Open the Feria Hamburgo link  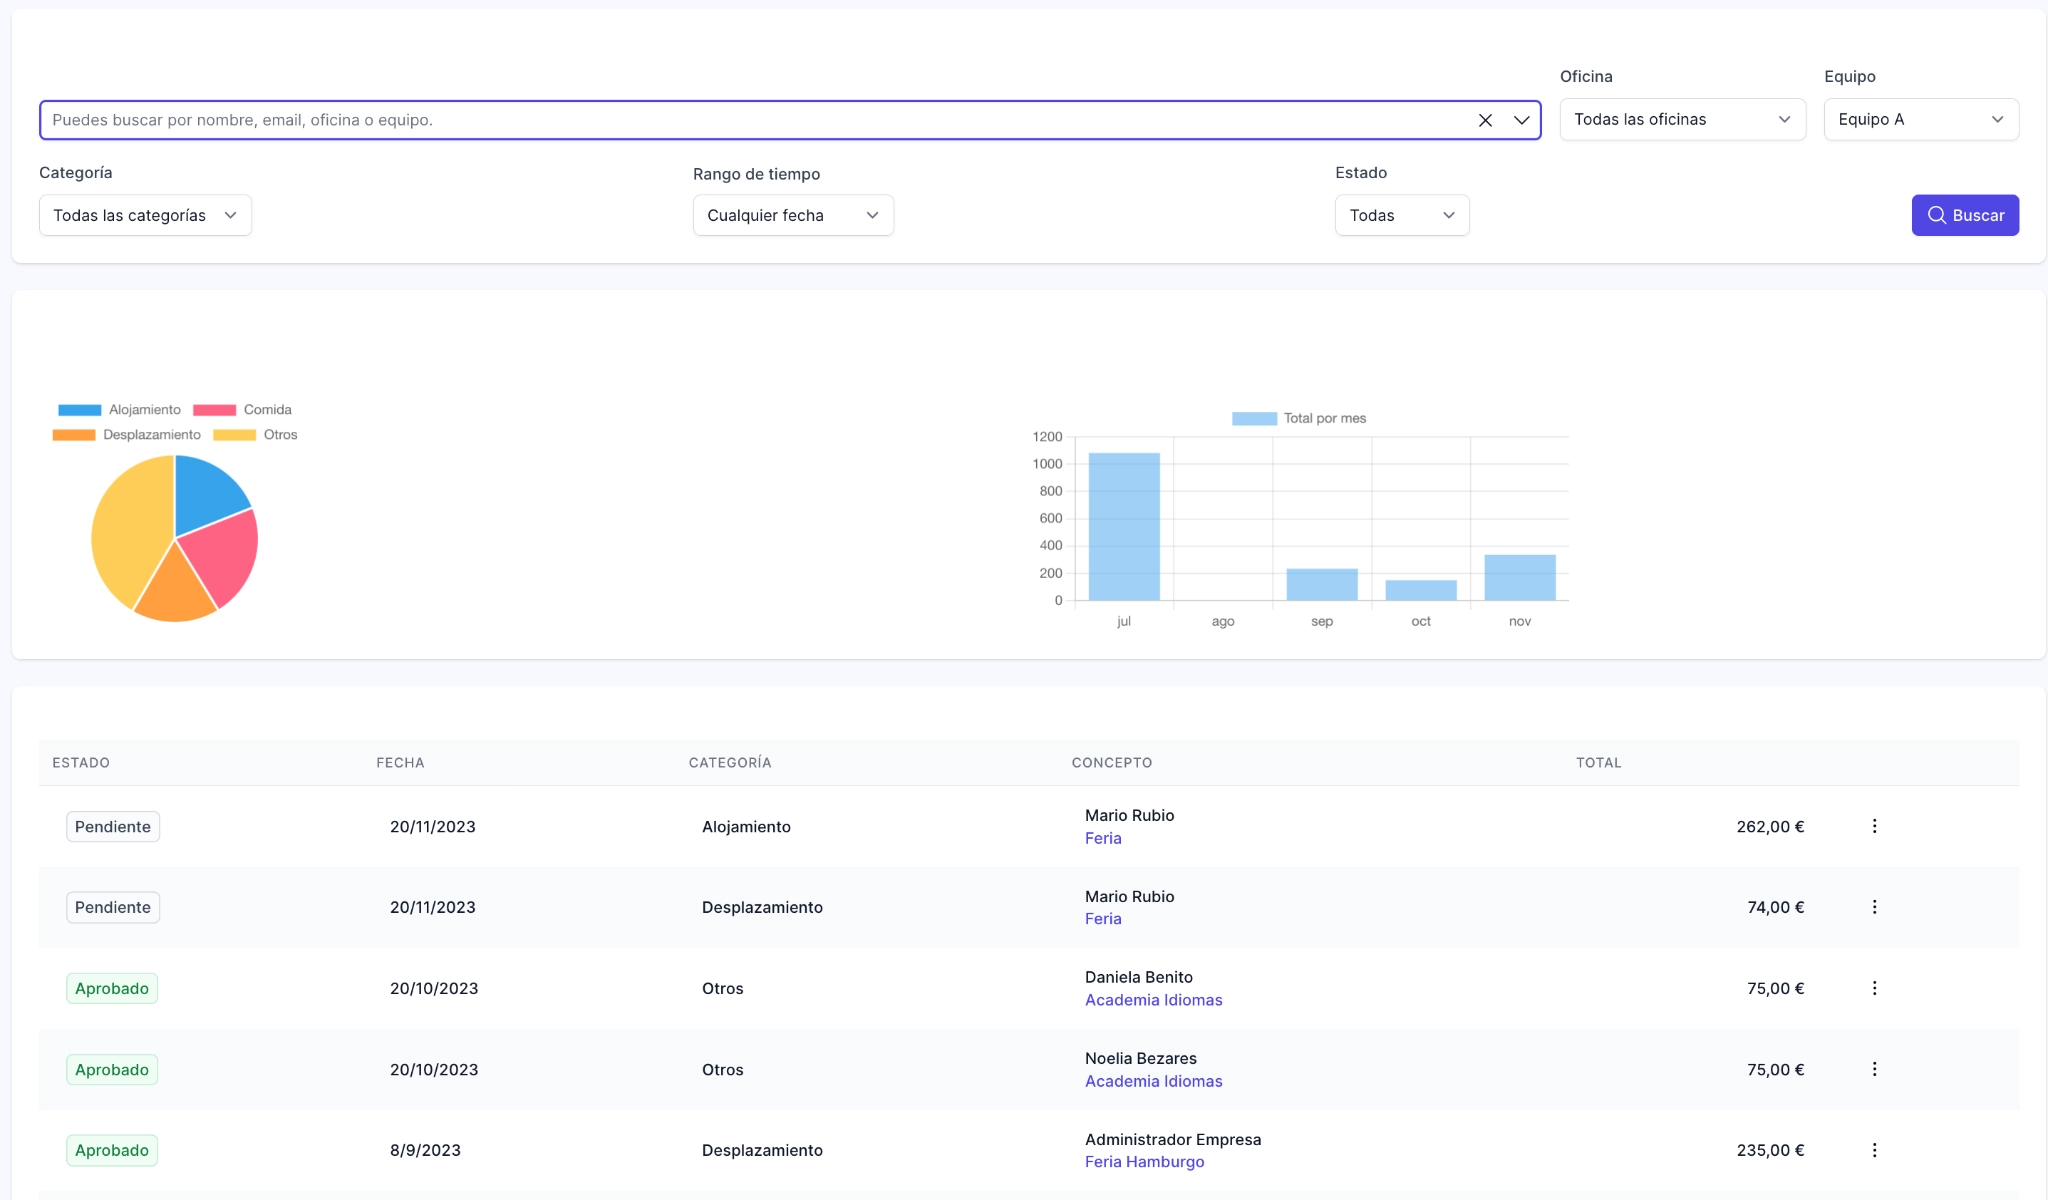pos(1144,1161)
